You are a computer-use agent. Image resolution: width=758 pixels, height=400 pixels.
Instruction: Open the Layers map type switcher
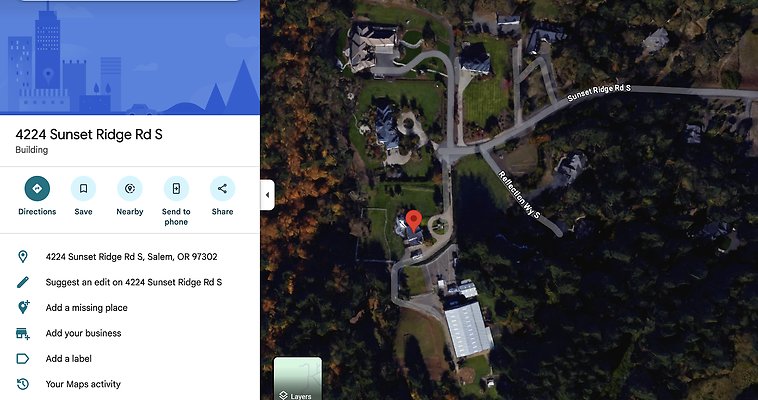pyautogui.click(x=298, y=379)
